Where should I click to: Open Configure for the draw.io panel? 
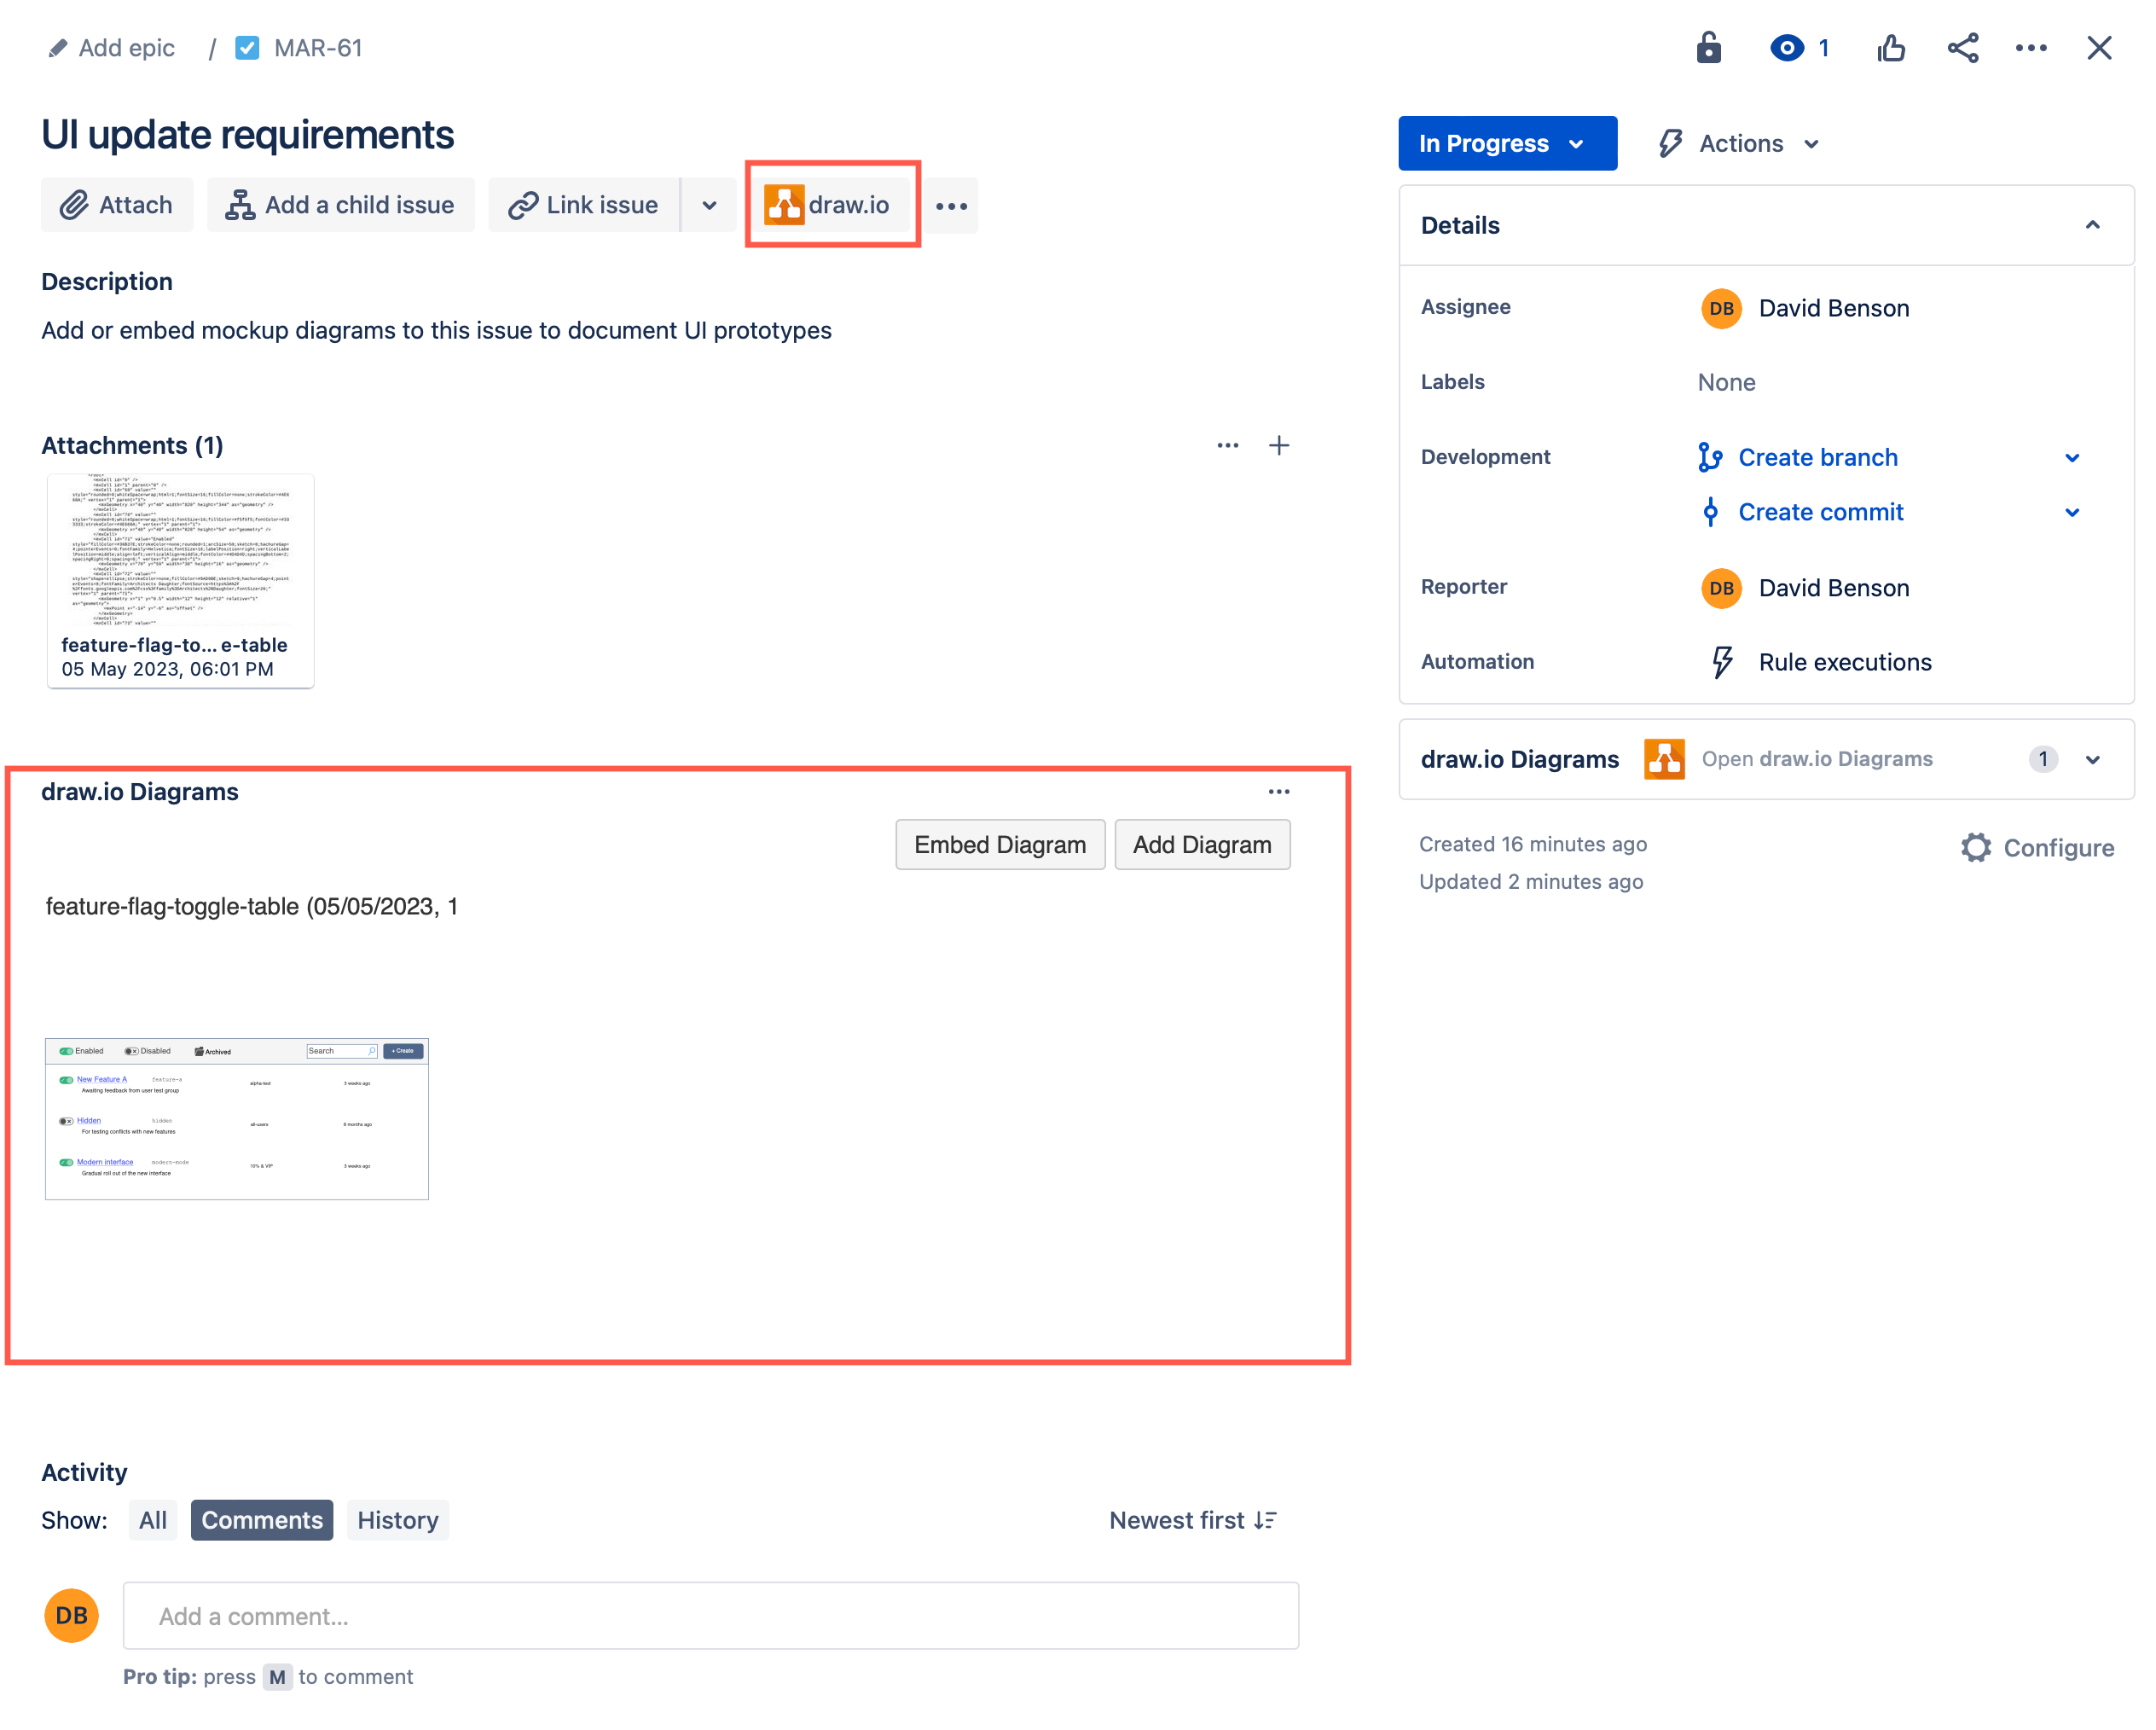click(x=2038, y=847)
